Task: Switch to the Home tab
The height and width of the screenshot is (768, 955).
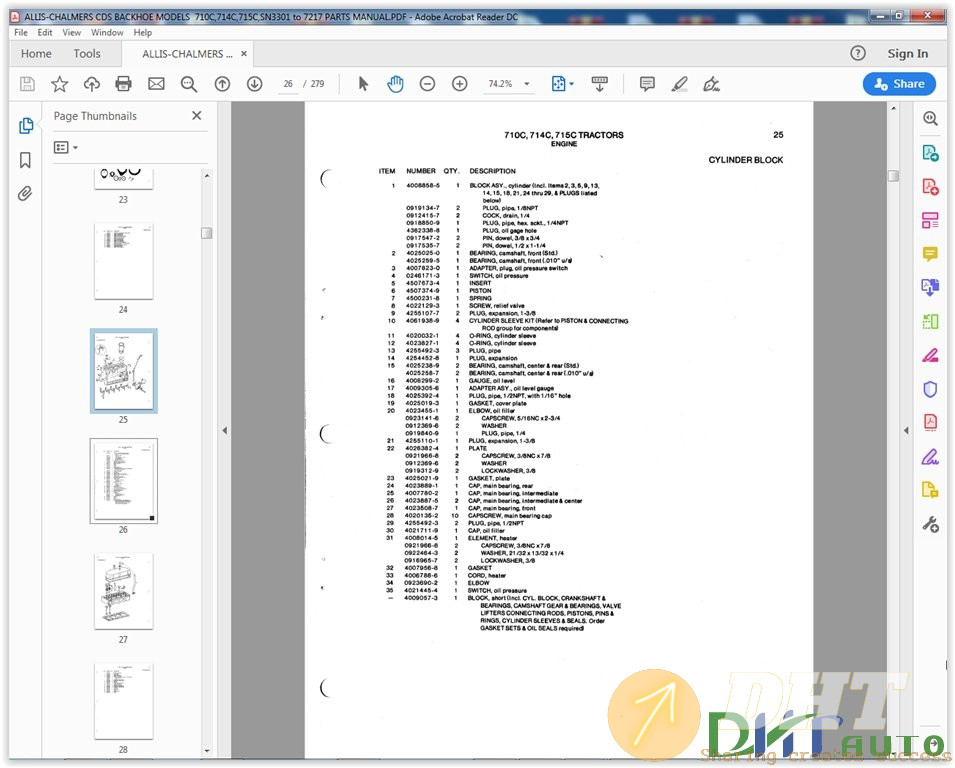Action: pos(37,54)
